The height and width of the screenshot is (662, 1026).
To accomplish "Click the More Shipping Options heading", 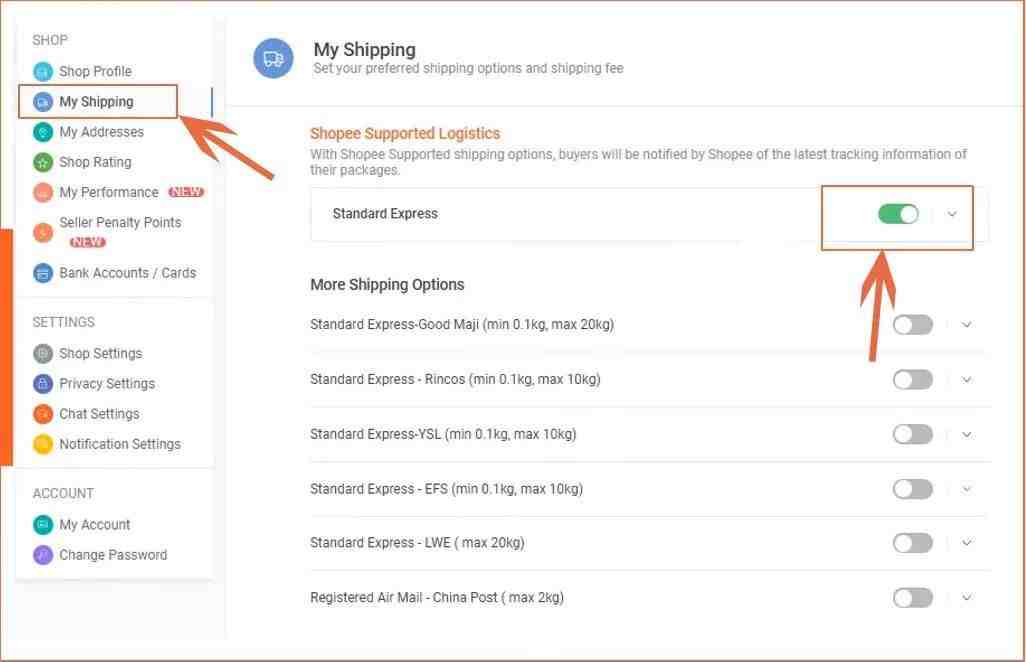I will 387,285.
